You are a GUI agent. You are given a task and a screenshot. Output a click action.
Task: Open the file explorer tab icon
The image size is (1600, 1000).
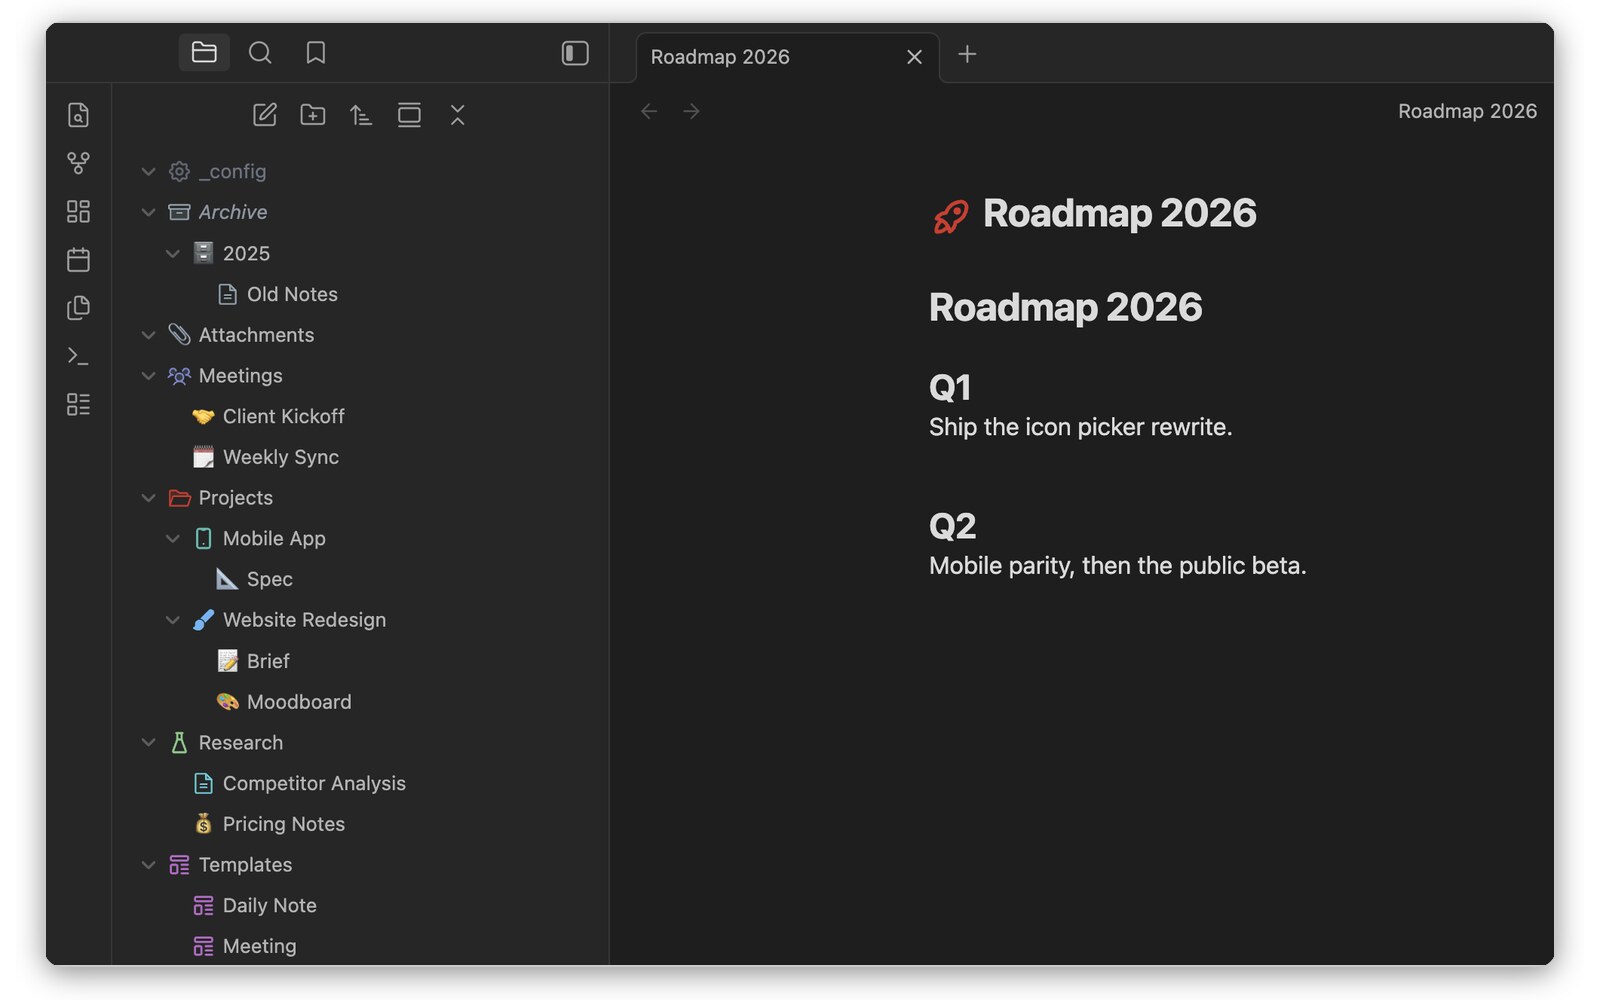[x=204, y=53]
